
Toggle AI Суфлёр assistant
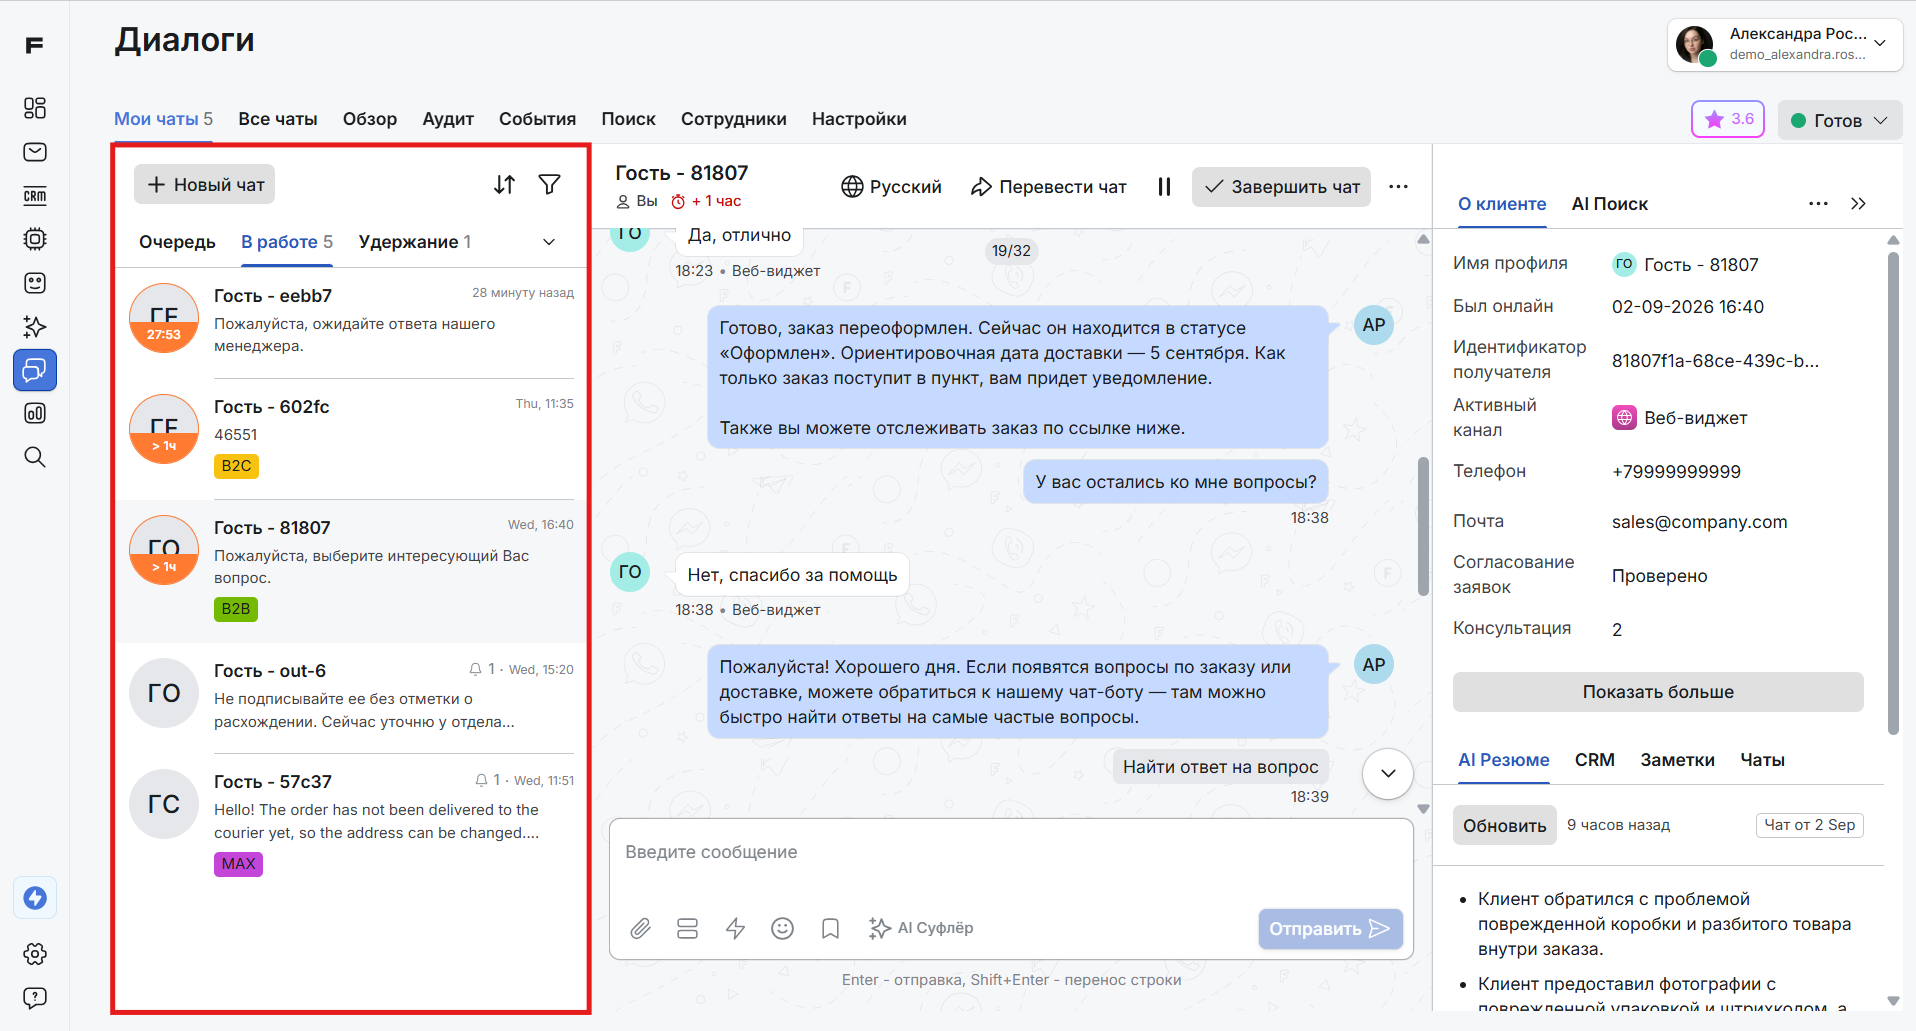point(921,928)
